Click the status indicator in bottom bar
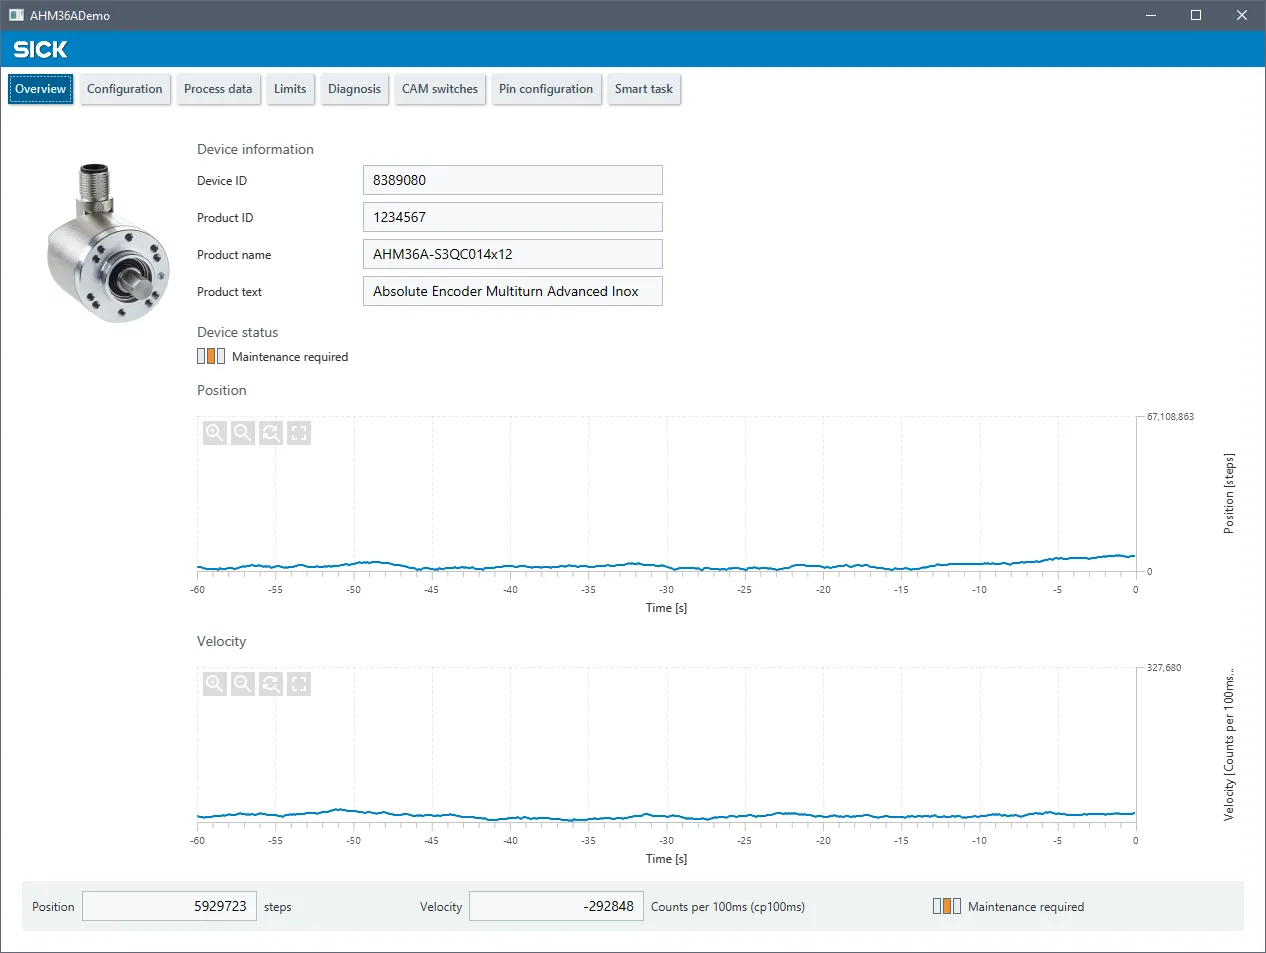This screenshot has height=953, width=1266. pos(947,906)
